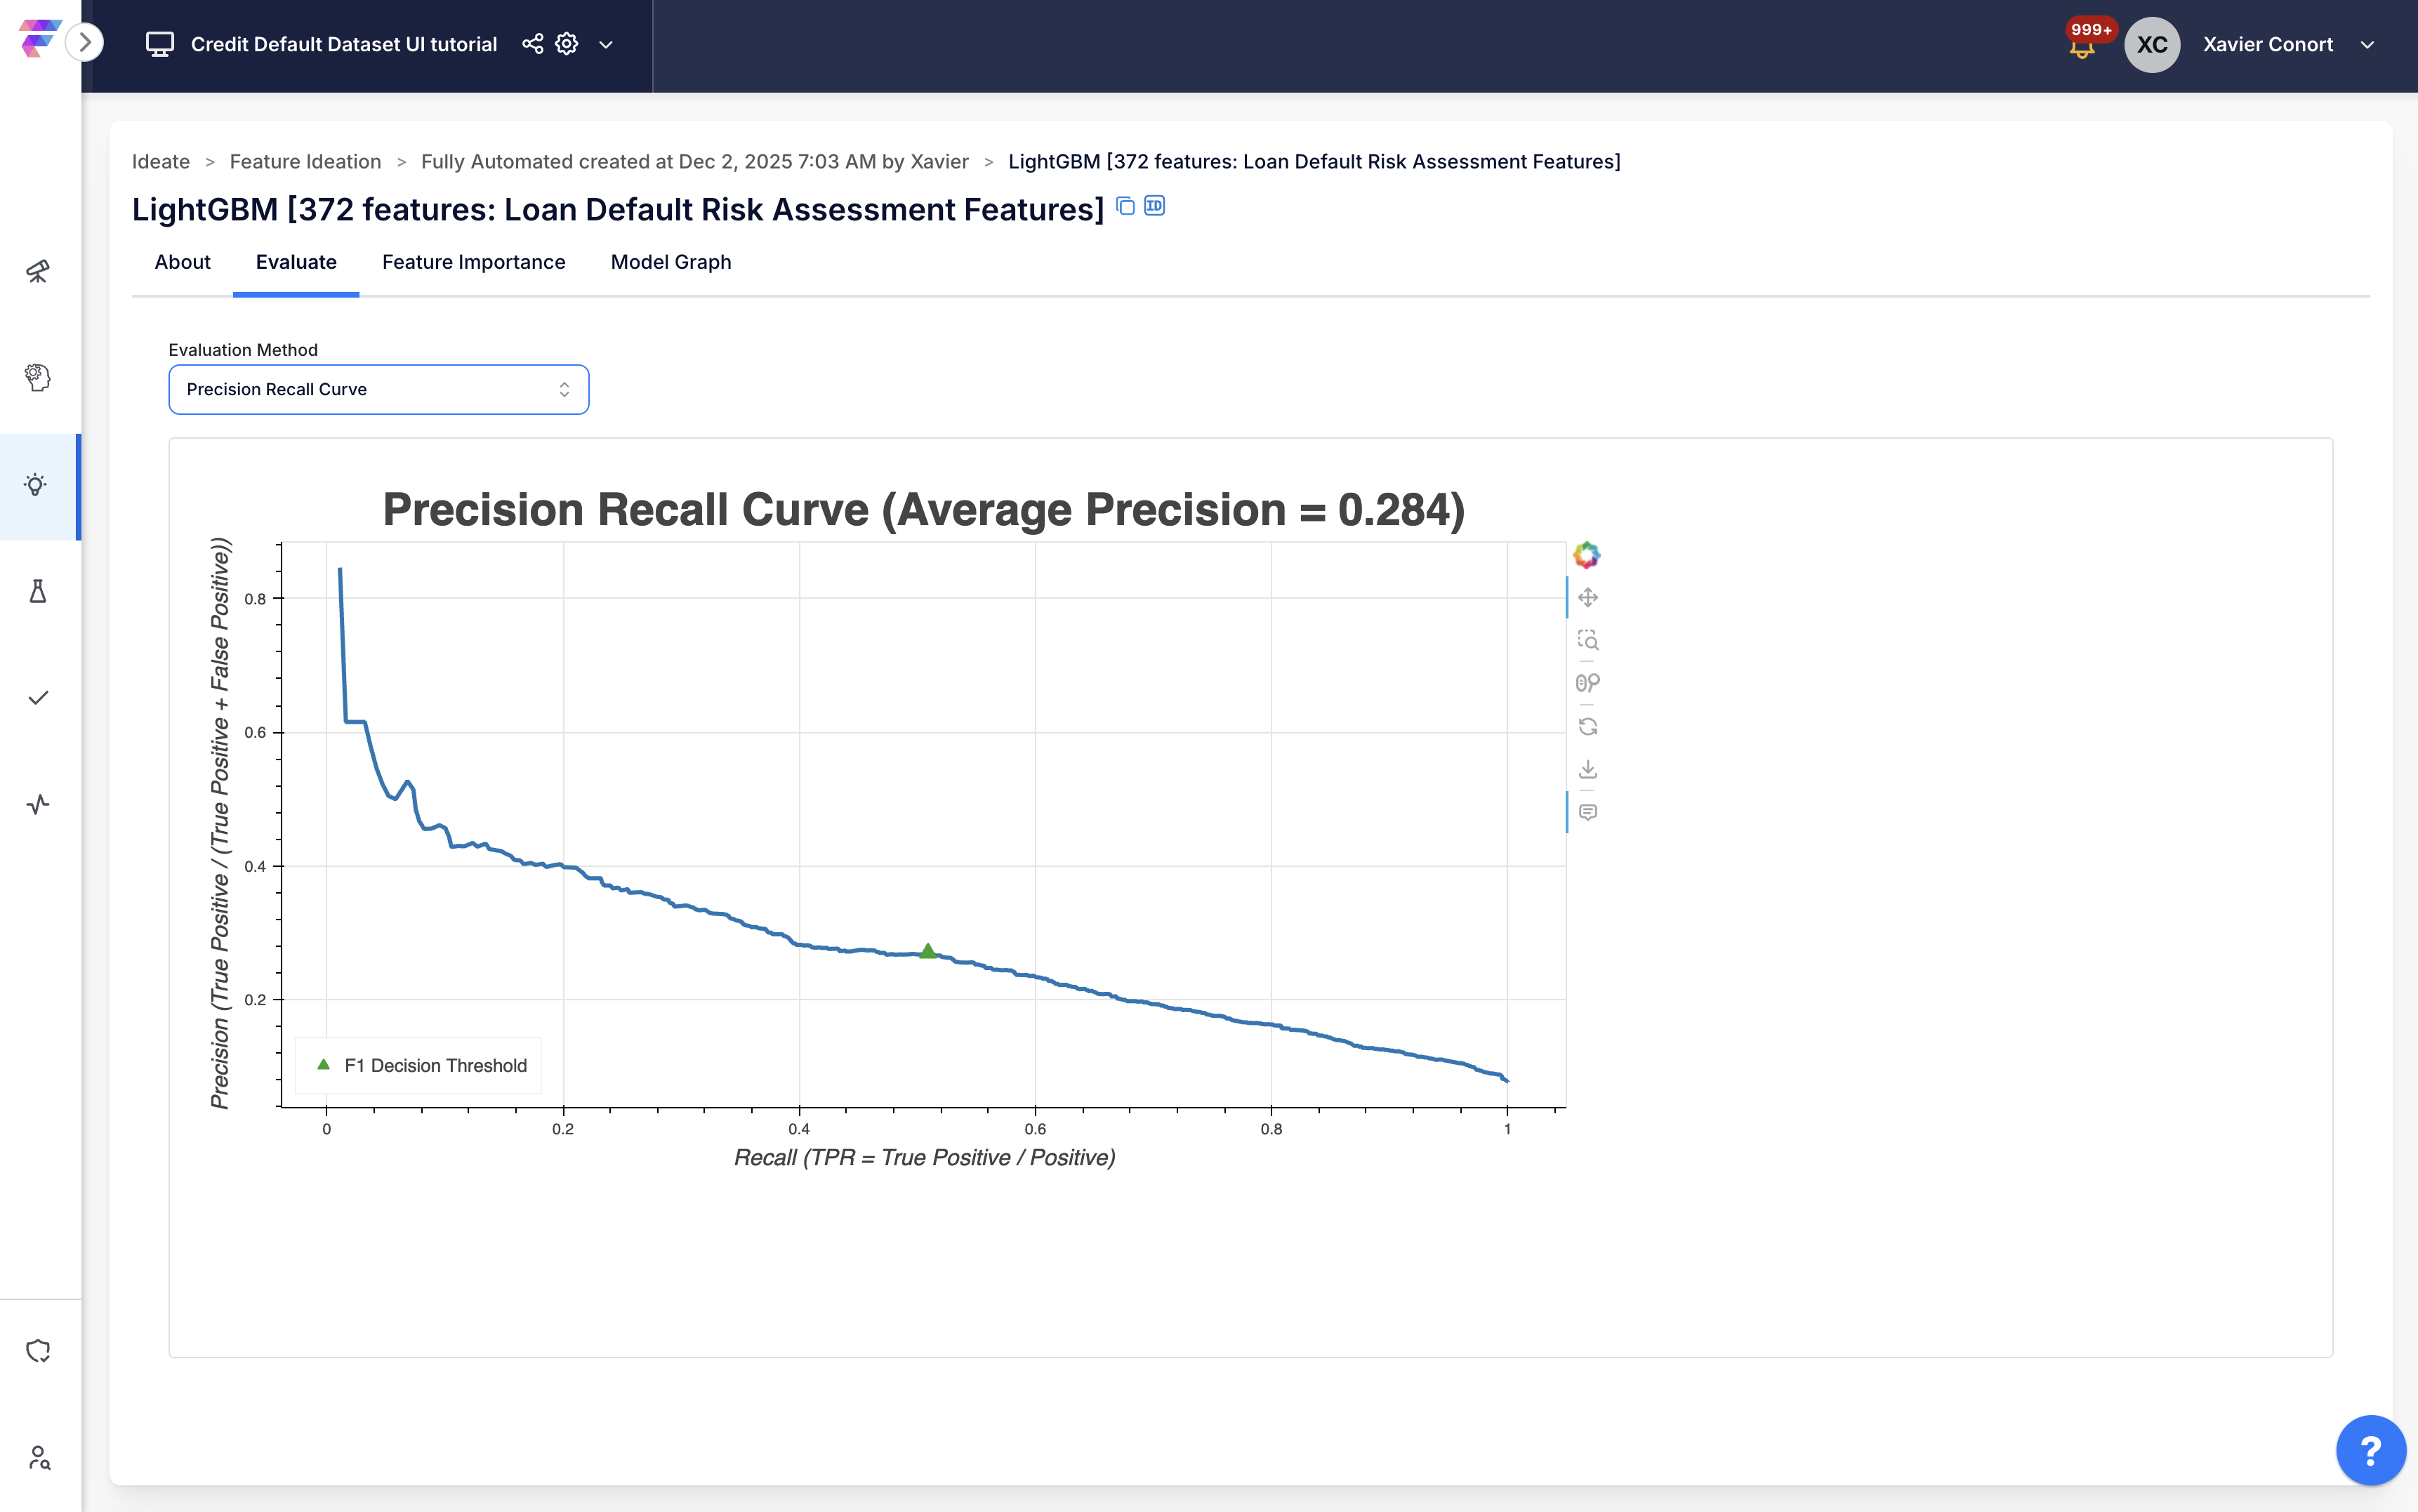Toggle the hover tooltip tool
The width and height of the screenshot is (2418, 1512).
pos(1587,812)
